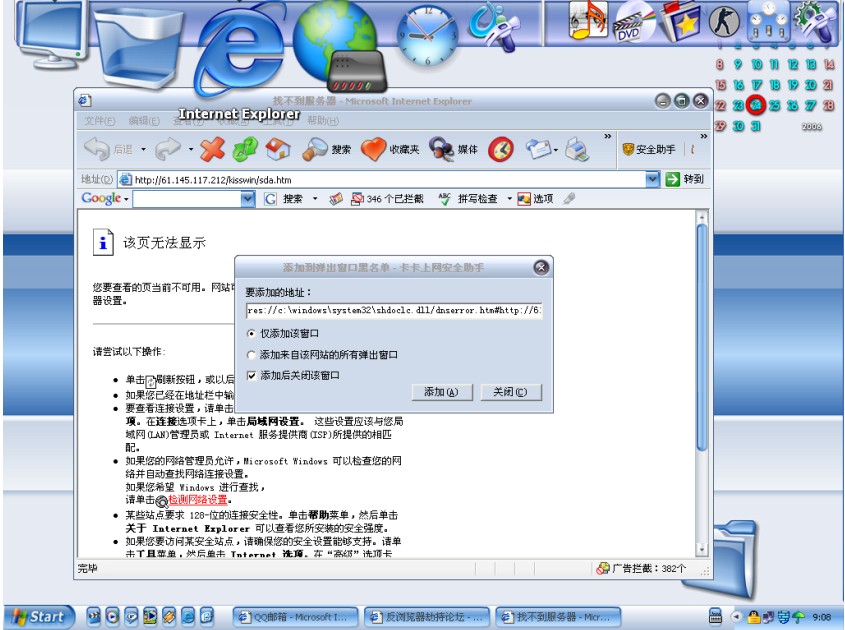
Task: Switch to 找不到服务器 taskbar window
Action: click(x=558, y=617)
